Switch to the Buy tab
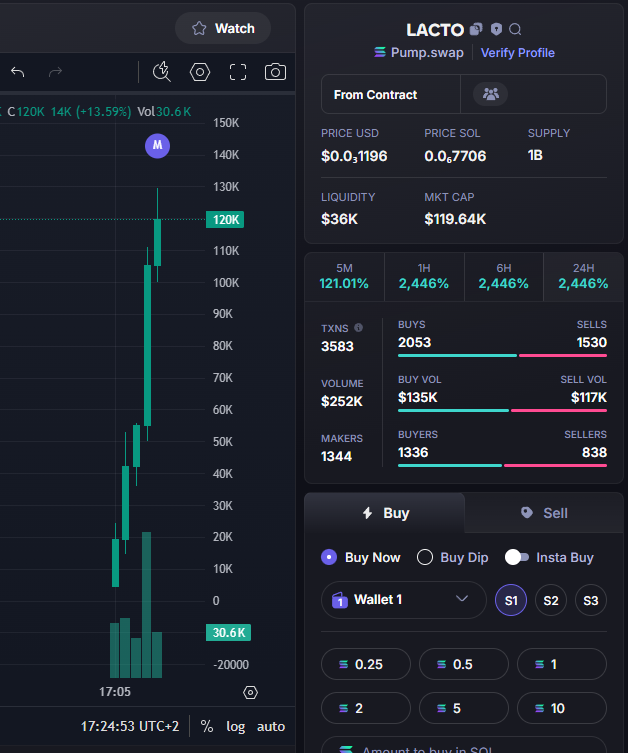The width and height of the screenshot is (628, 753). 385,513
